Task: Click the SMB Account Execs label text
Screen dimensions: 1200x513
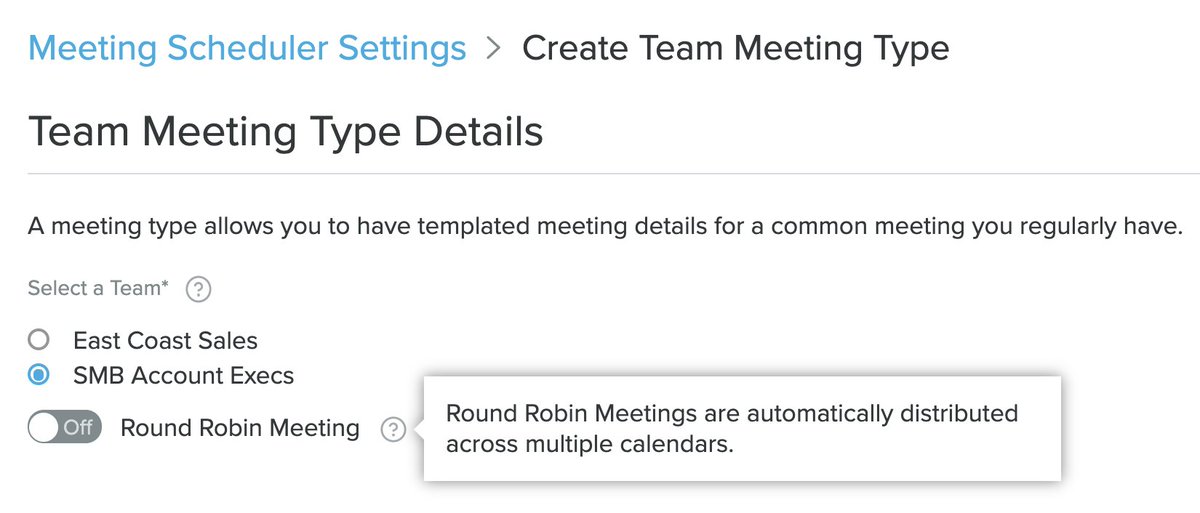Action: [x=184, y=377]
